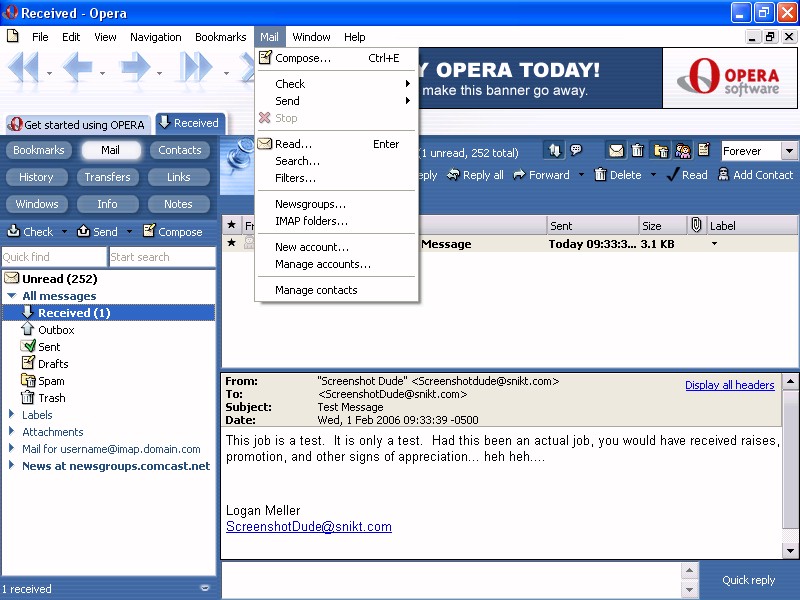800x600 pixels.
Task: Click the speech bubble icon in mail toolbar
Action: pyautogui.click(x=576, y=151)
